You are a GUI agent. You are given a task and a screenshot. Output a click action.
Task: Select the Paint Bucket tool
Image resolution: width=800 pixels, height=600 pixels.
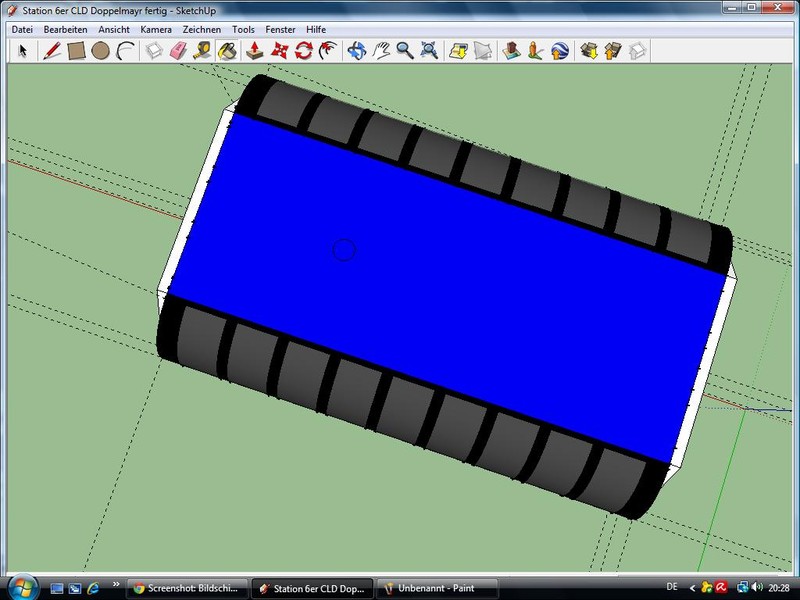click(227, 51)
